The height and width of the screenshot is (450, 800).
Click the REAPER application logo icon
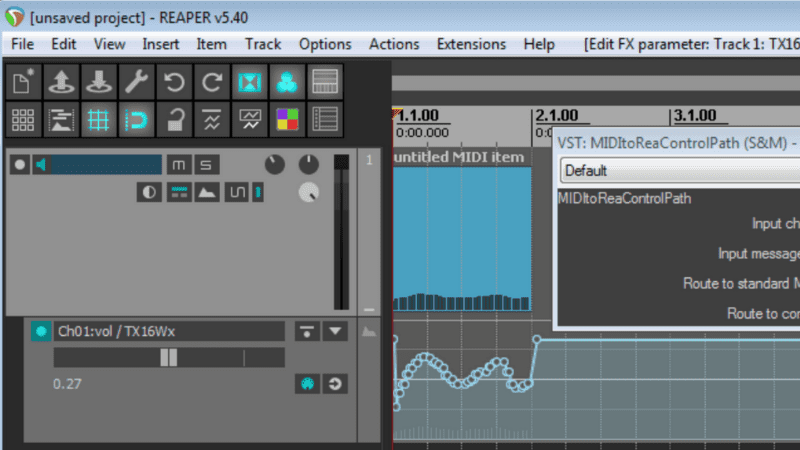(x=15, y=17)
